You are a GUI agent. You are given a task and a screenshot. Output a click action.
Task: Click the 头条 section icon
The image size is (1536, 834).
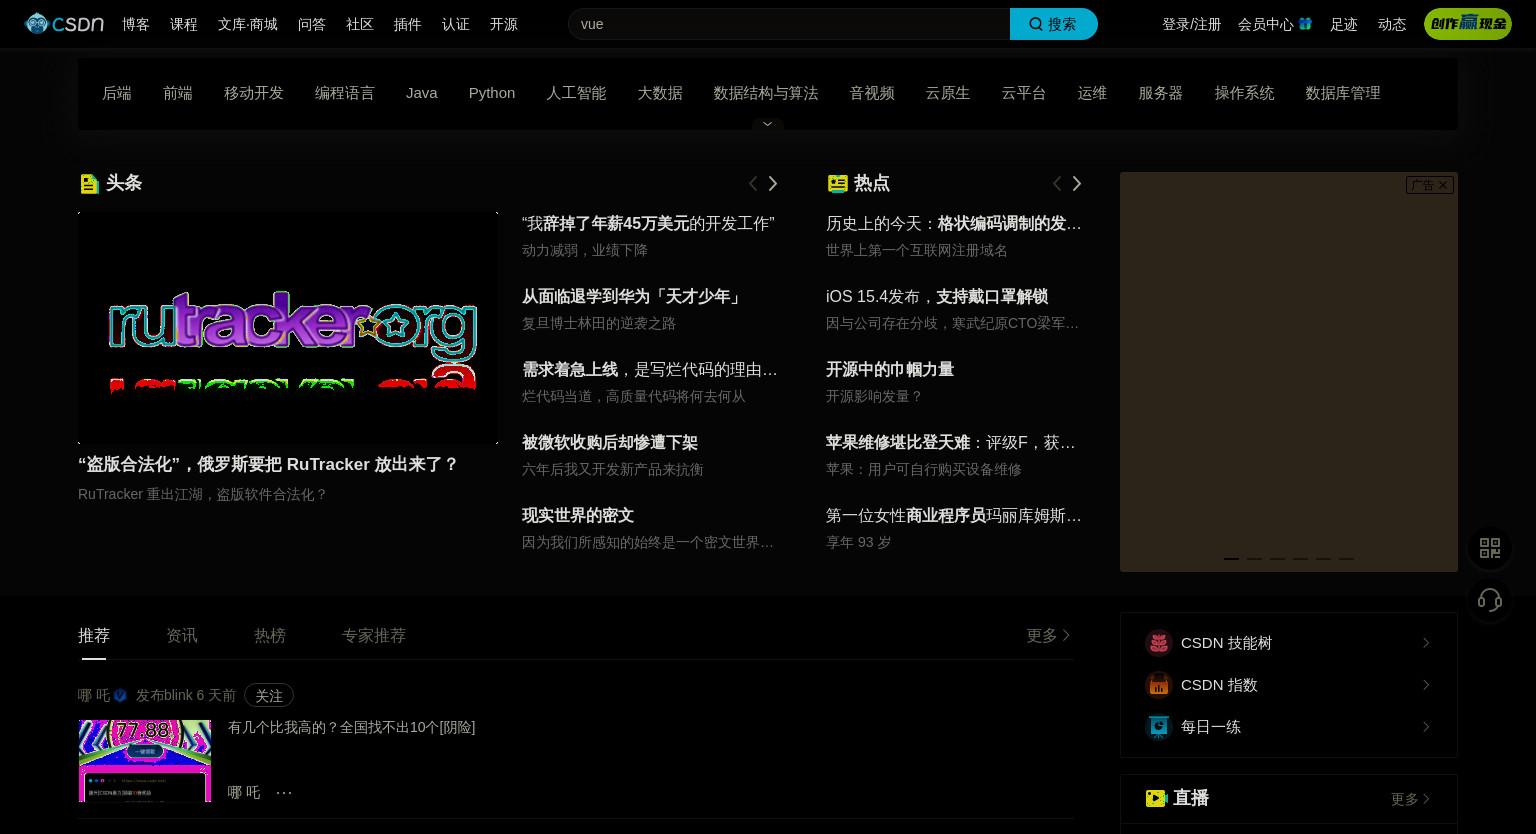[89, 183]
